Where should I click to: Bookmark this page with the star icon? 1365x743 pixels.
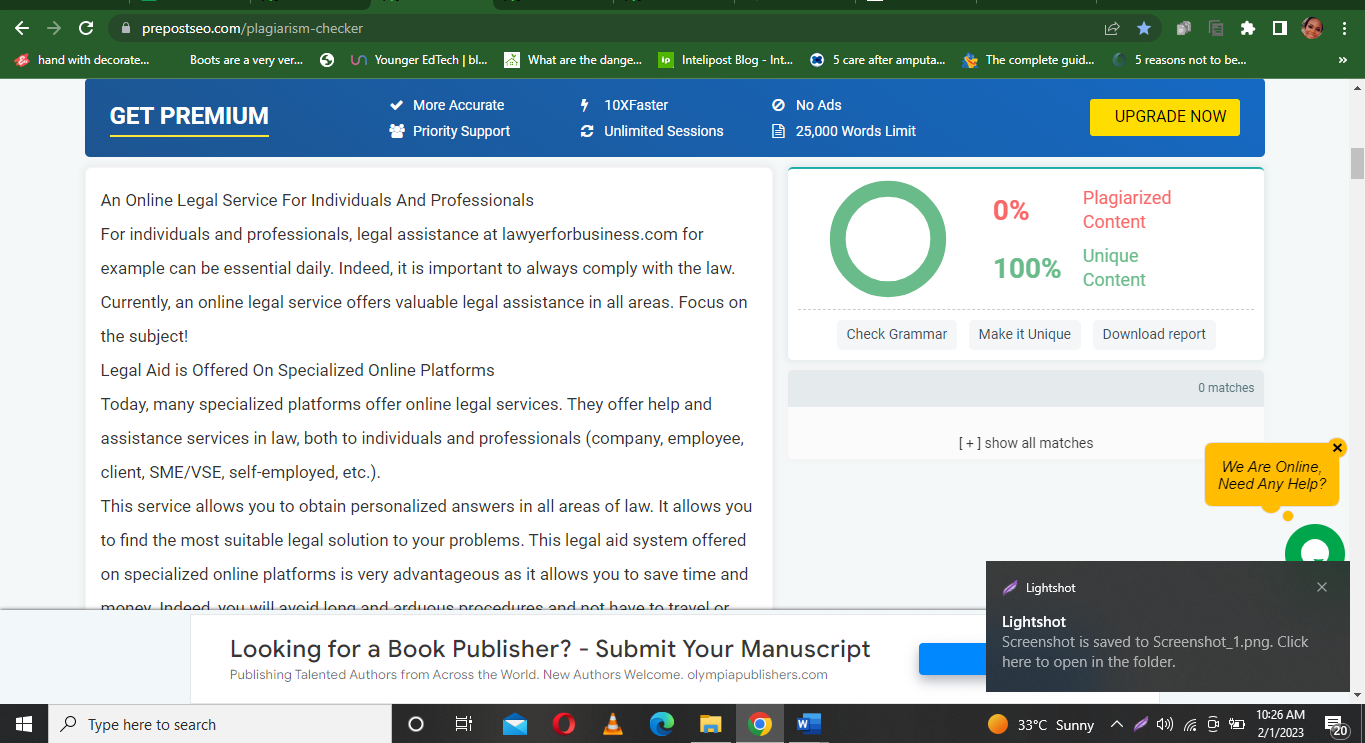tap(1144, 28)
